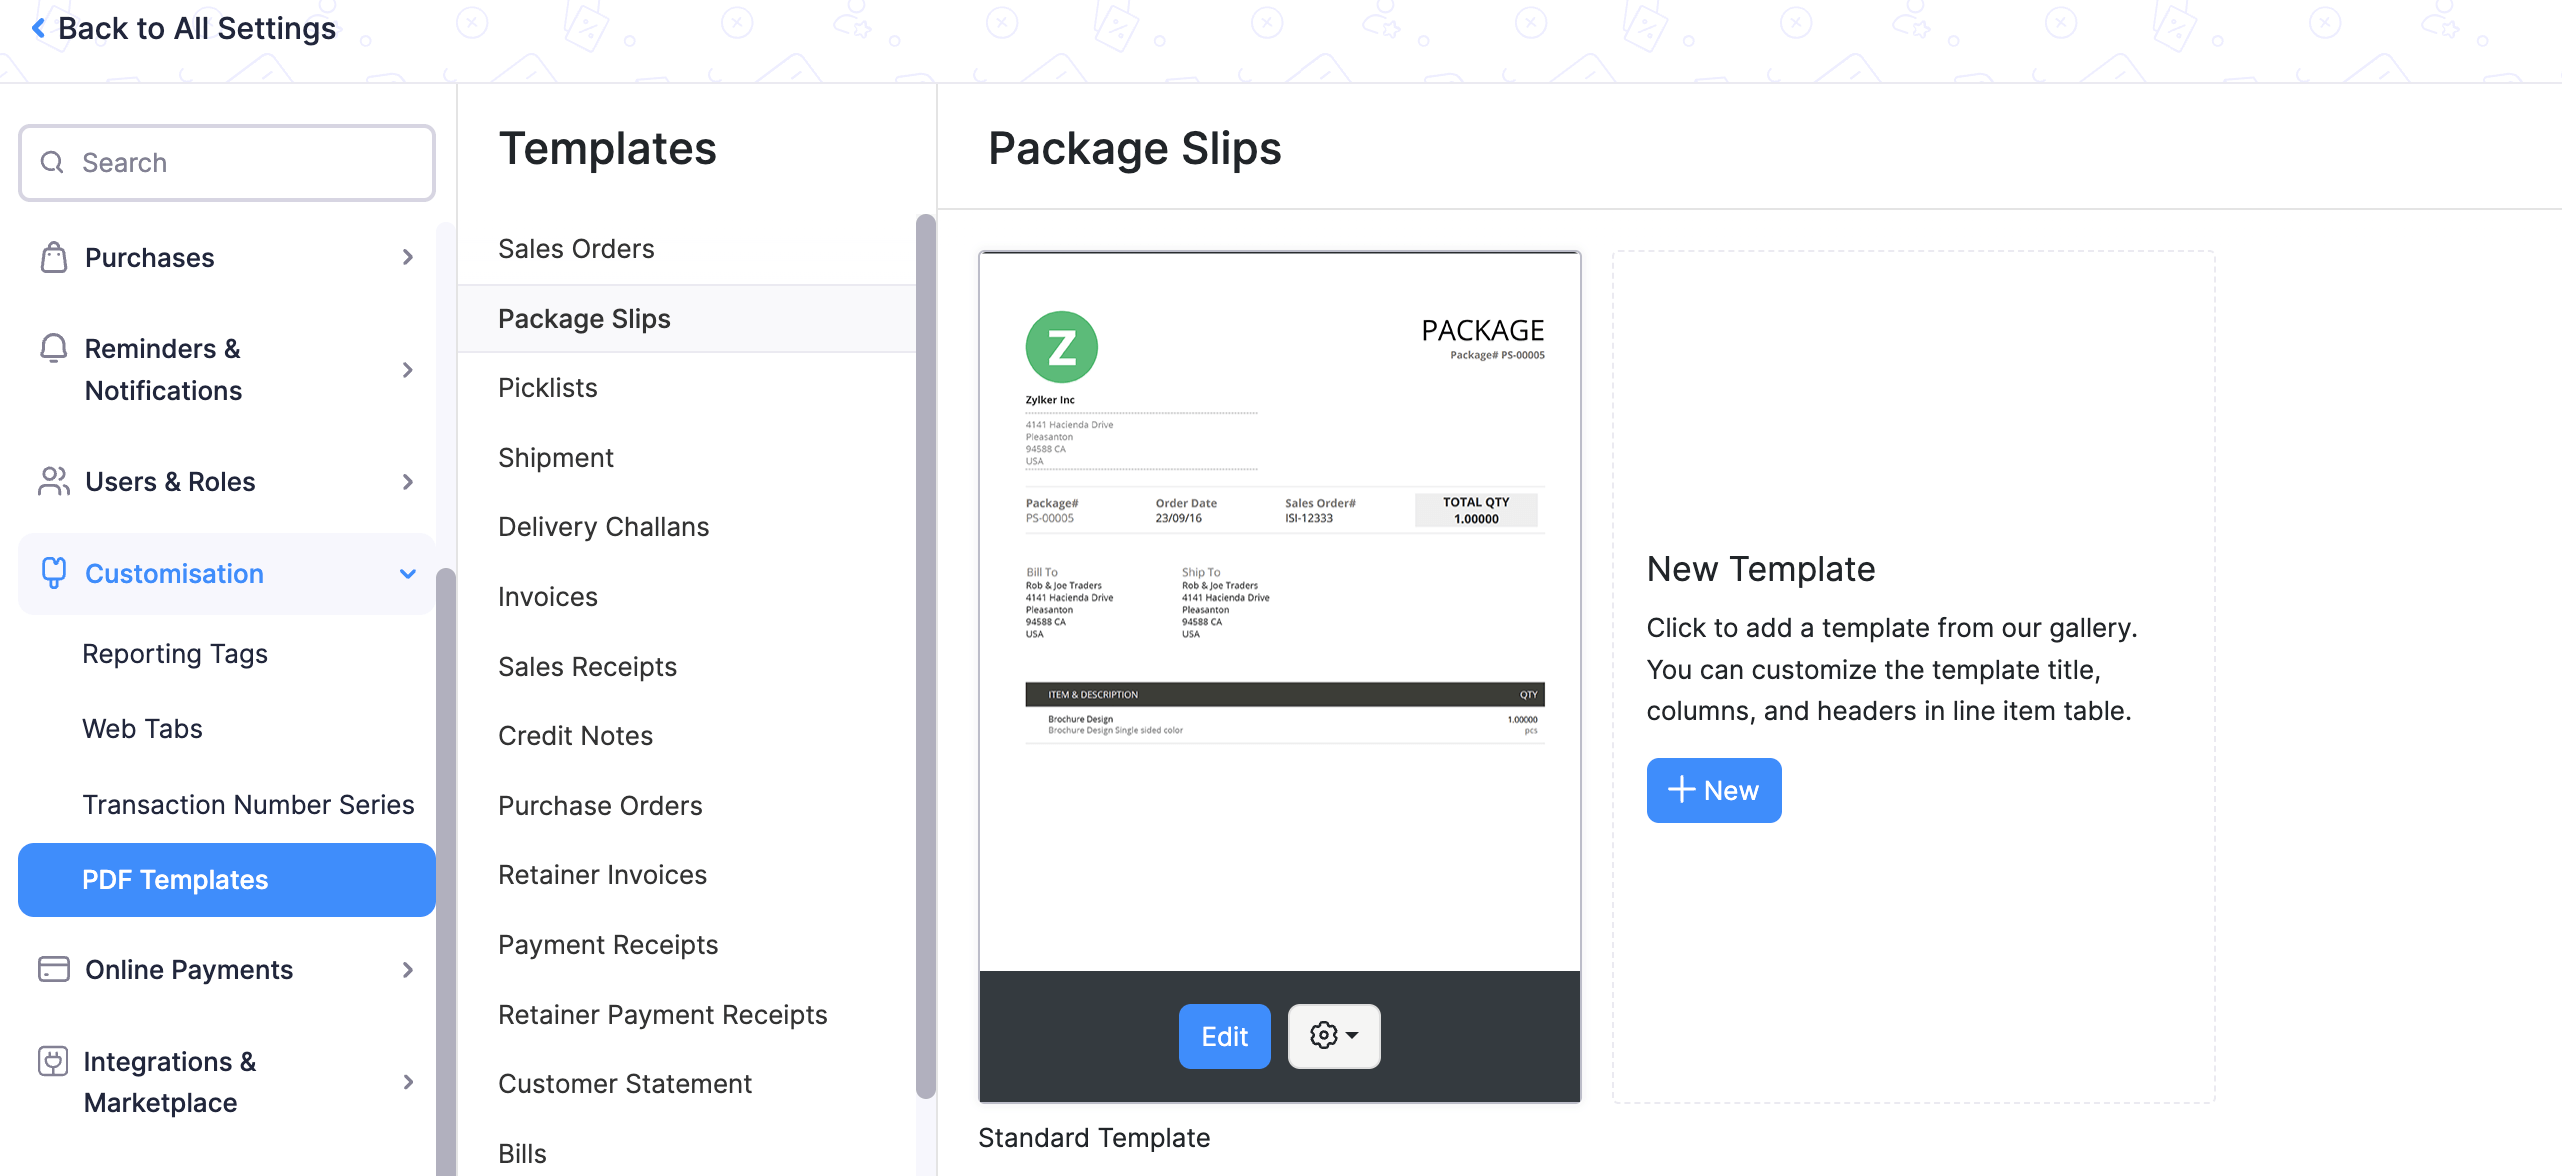Select the Invoices template category

tap(547, 595)
